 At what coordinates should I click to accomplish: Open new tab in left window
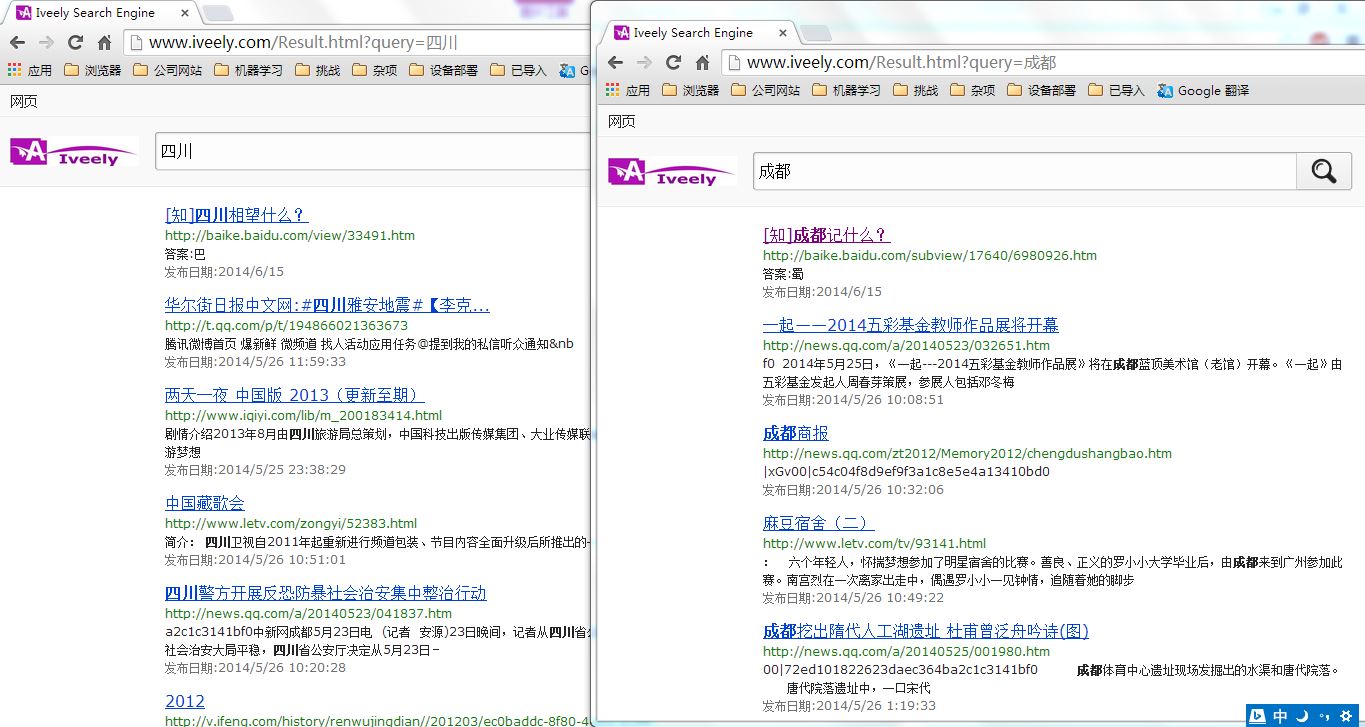point(218,13)
